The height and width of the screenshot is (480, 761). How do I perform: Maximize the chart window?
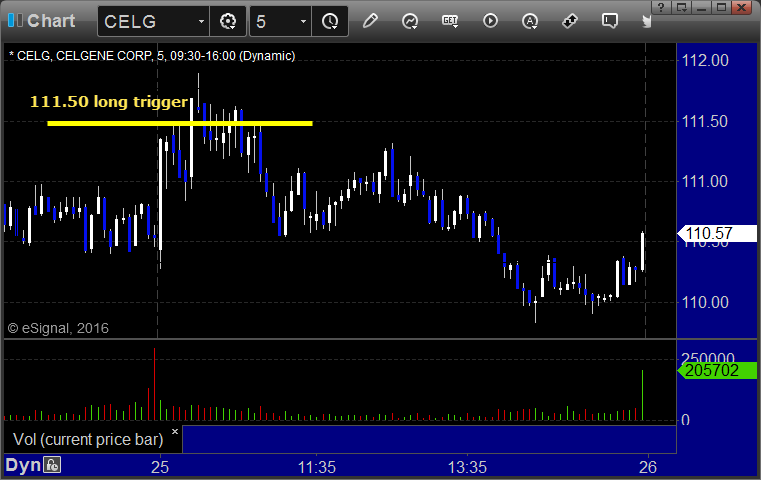pos(722,7)
